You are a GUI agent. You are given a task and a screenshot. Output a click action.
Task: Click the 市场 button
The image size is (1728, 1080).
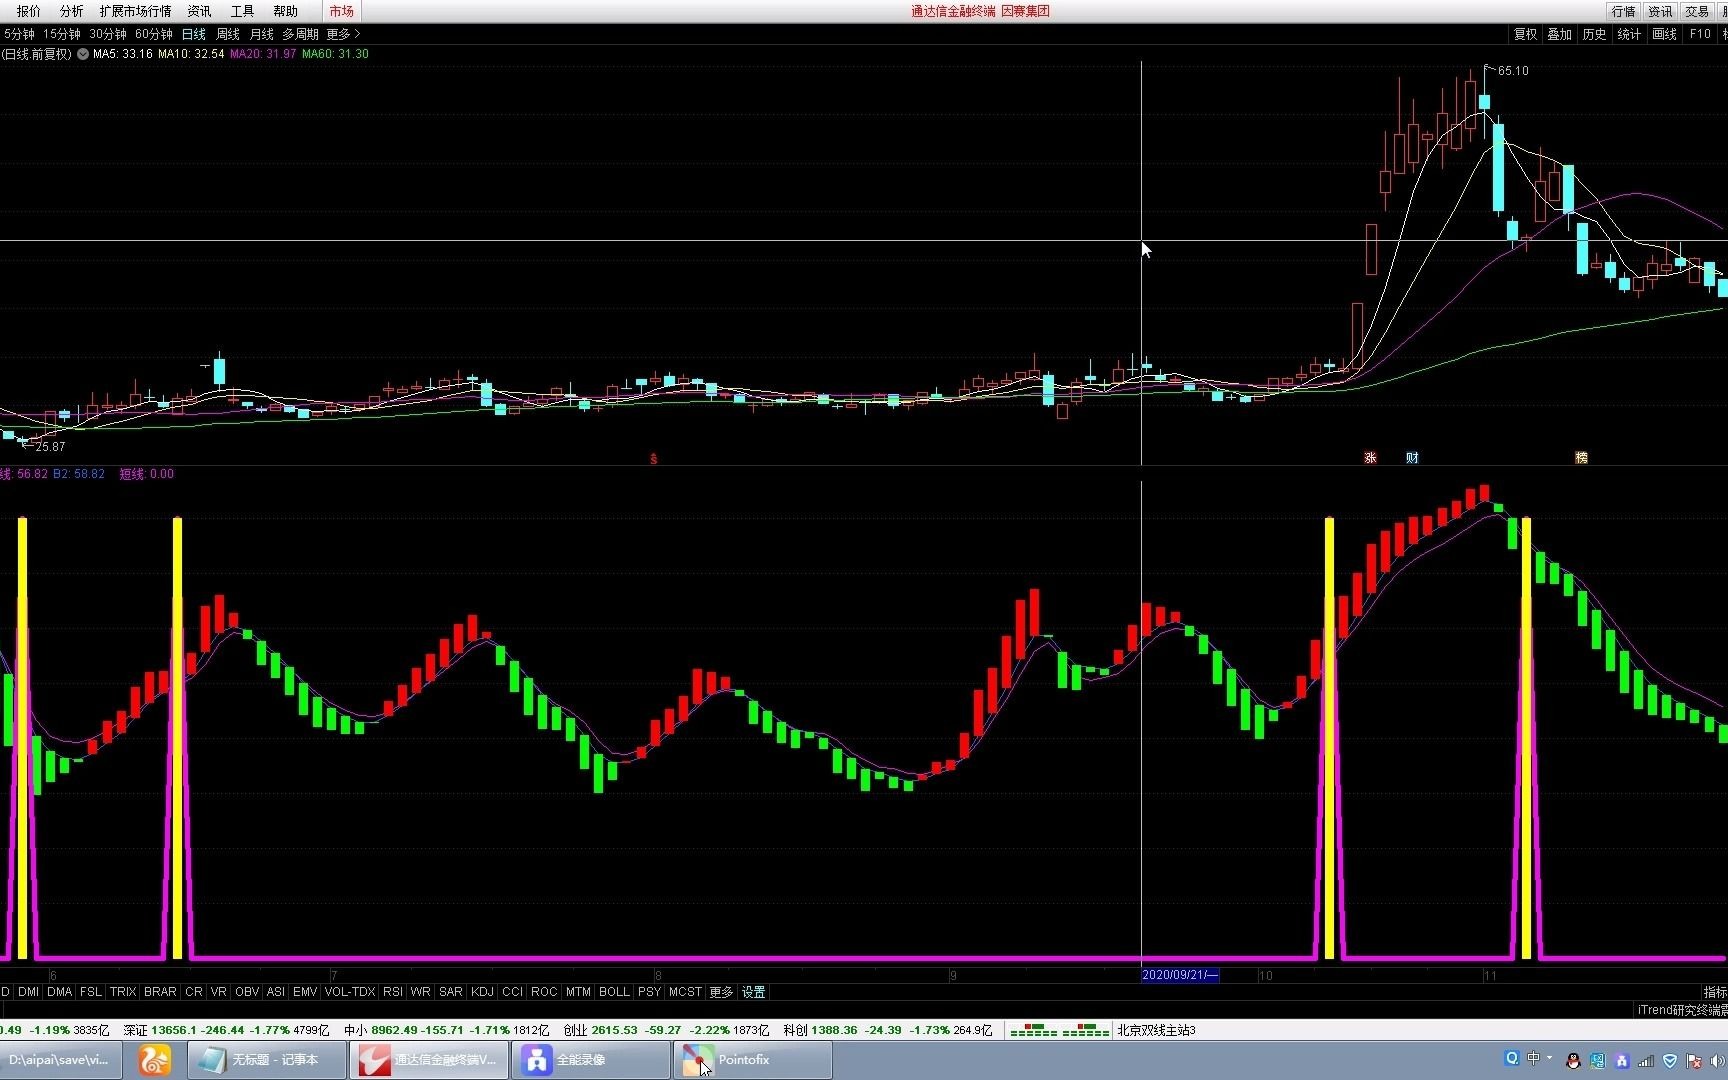pos(342,11)
